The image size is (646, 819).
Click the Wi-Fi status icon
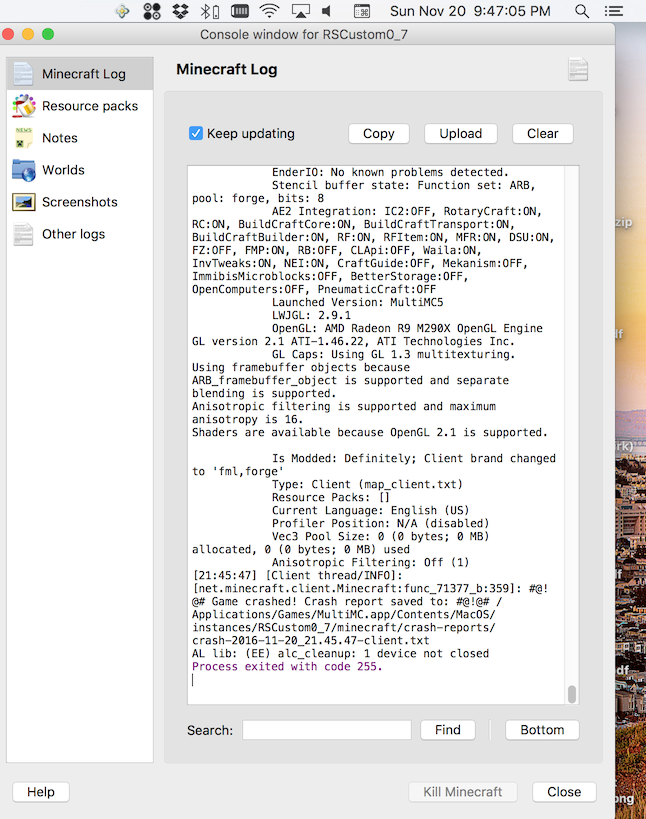coord(269,12)
